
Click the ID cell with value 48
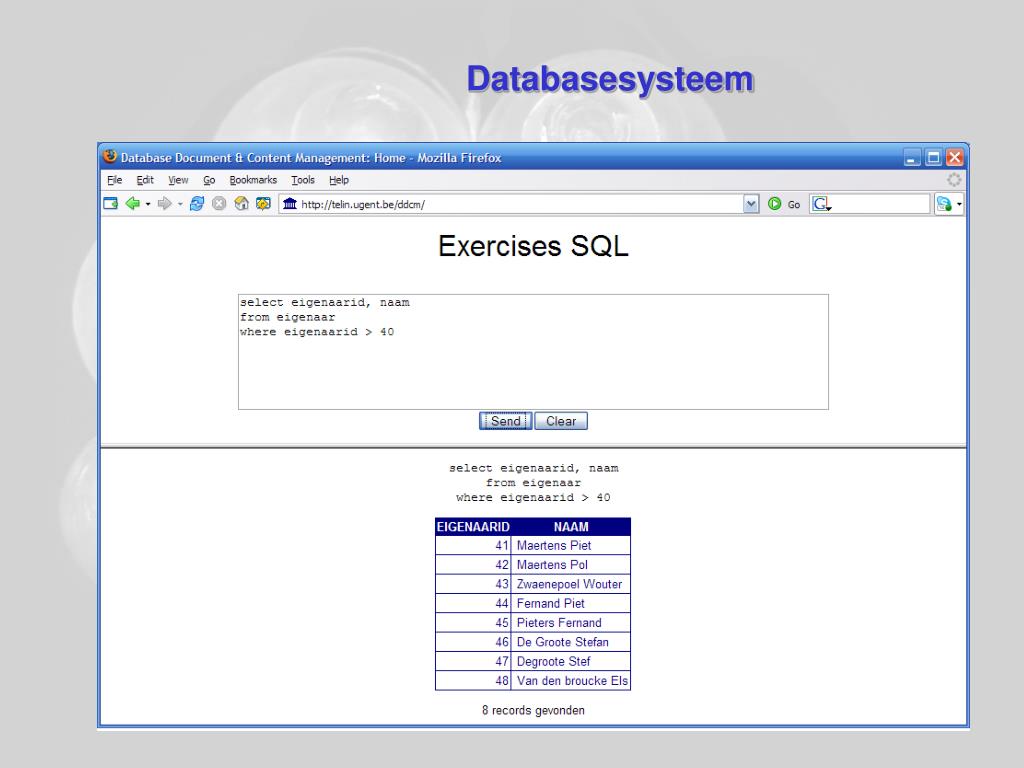point(473,680)
